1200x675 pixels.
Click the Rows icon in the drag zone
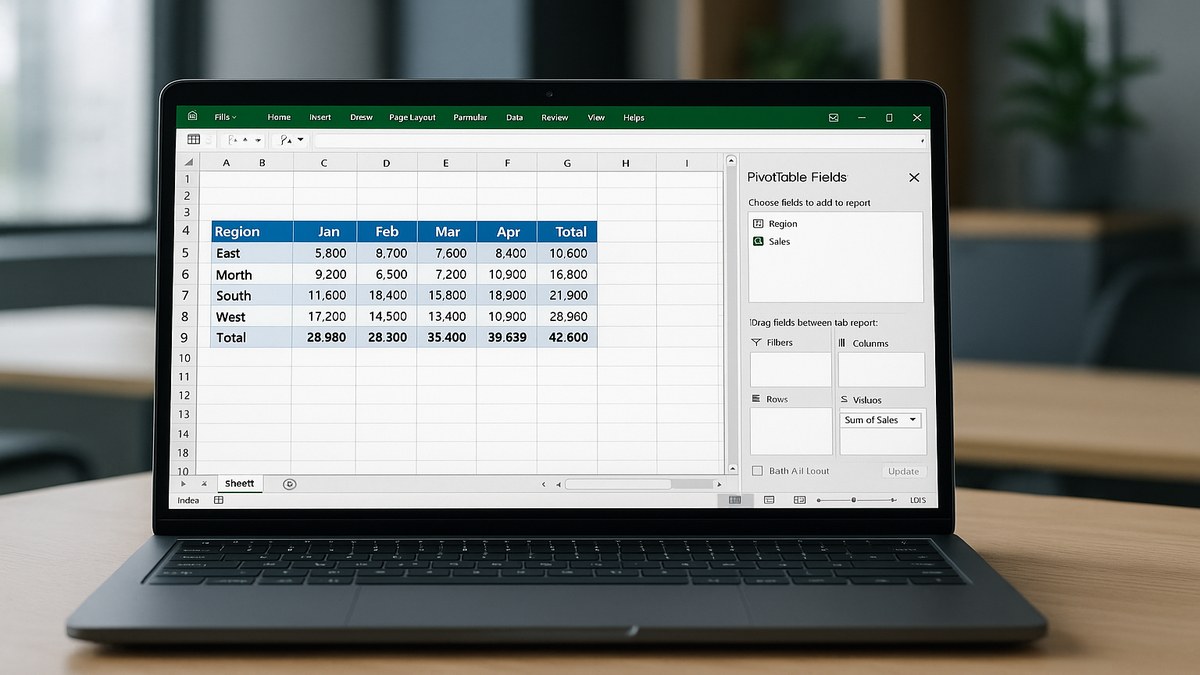[x=756, y=399]
